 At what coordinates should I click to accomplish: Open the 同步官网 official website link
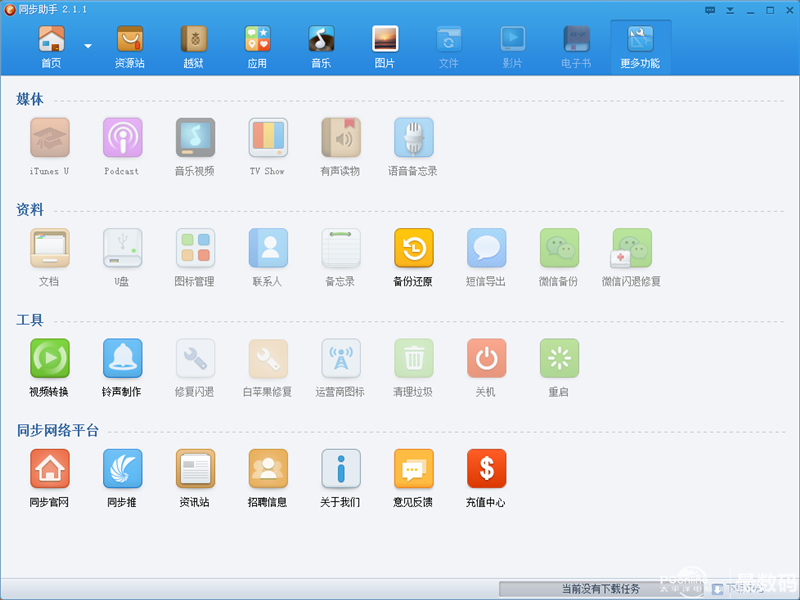click(x=49, y=471)
